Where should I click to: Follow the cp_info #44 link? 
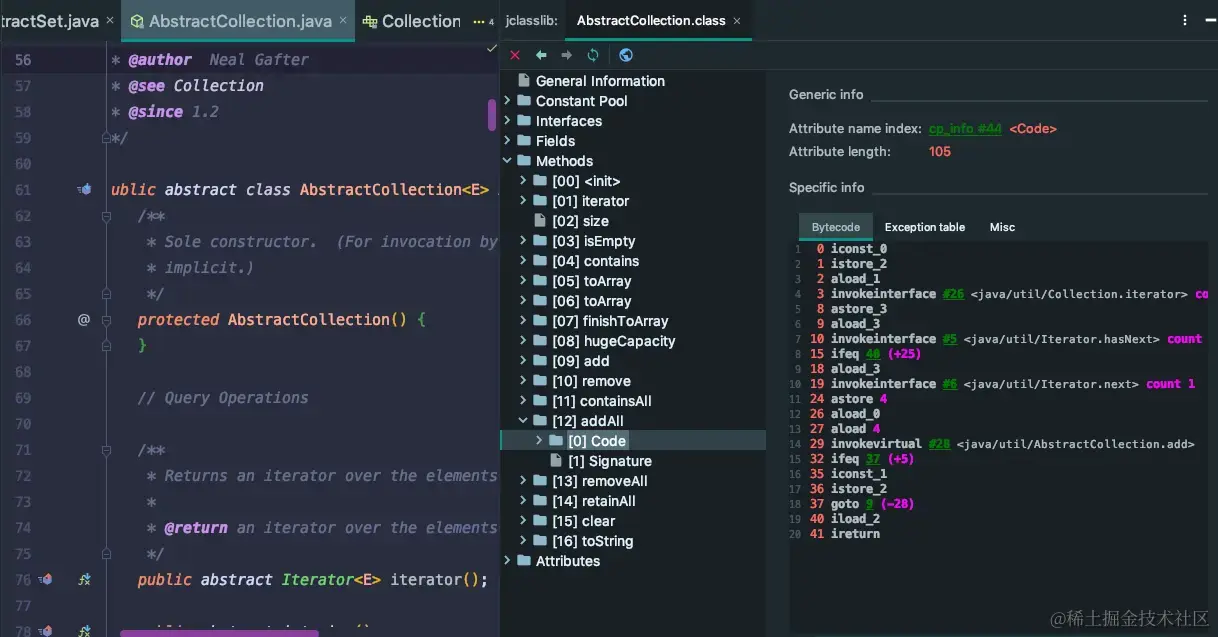(965, 129)
